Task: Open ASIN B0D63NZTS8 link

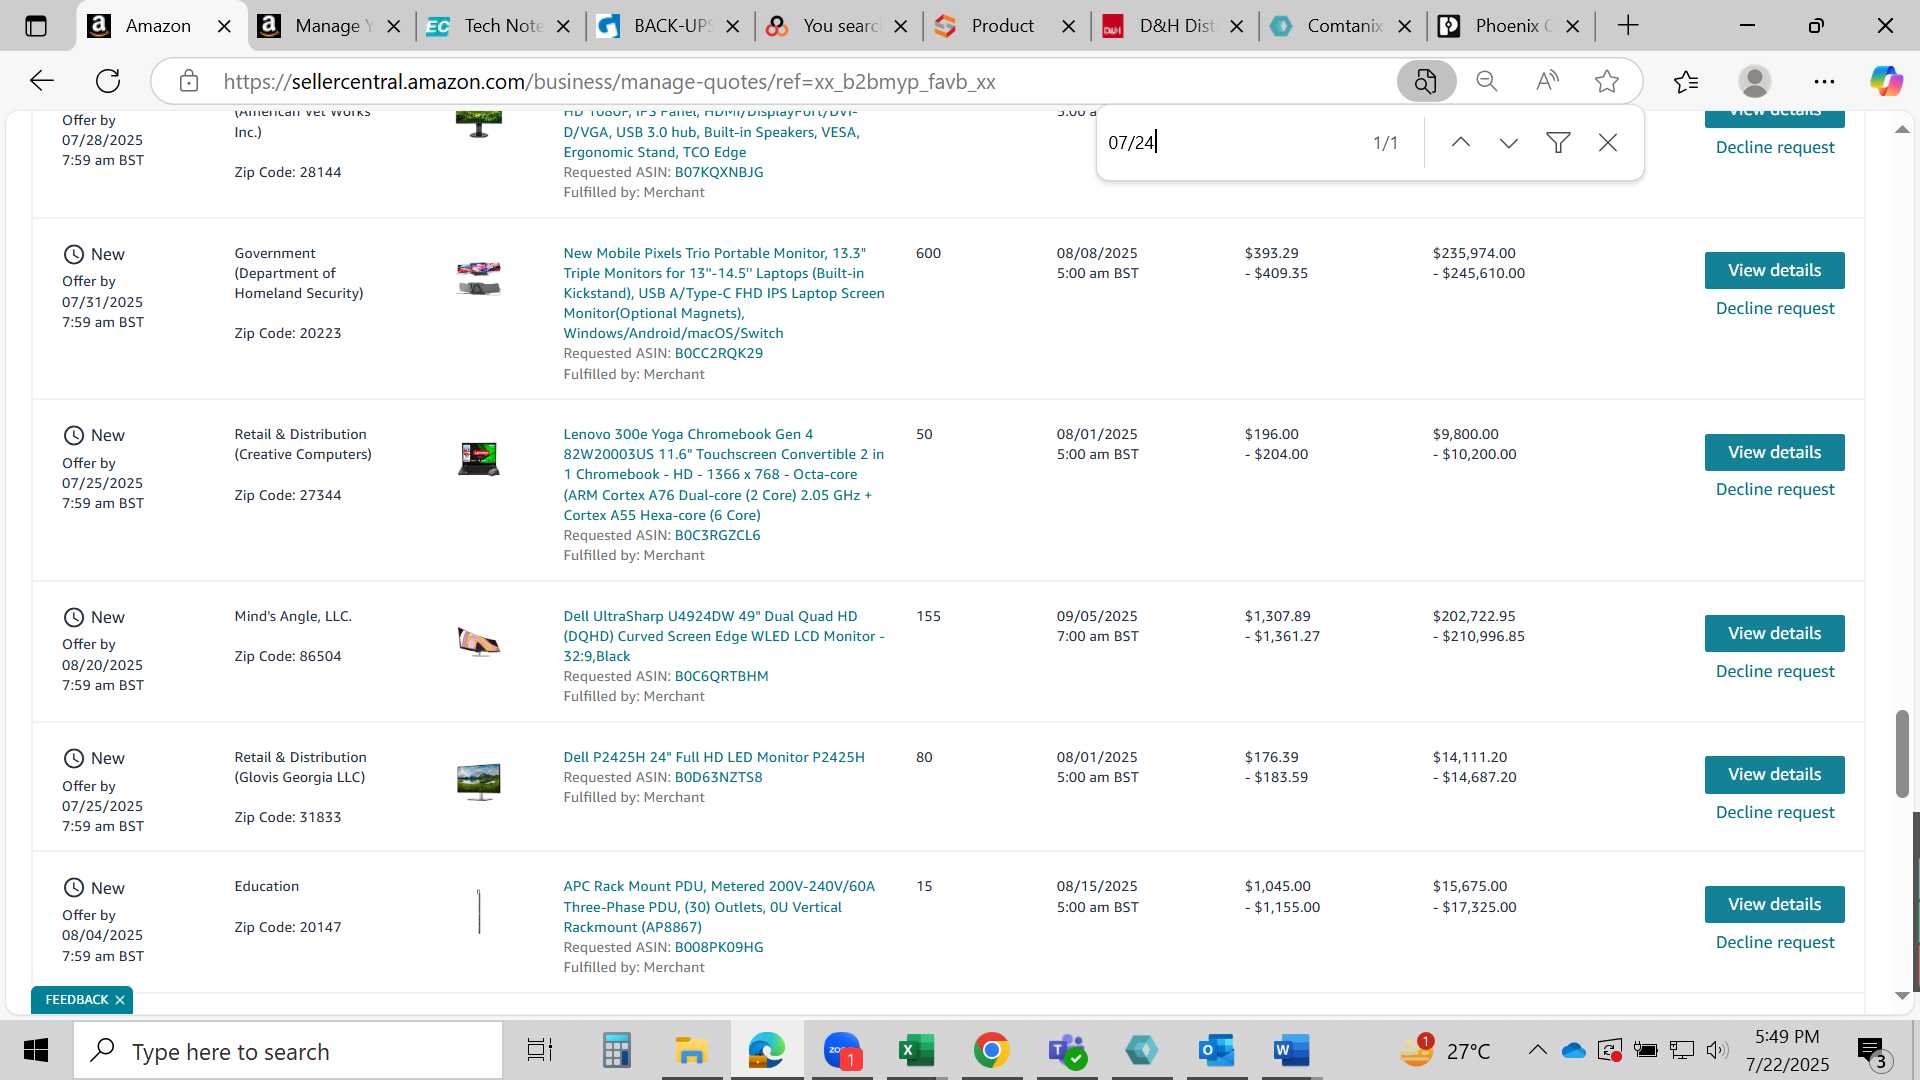Action: [718, 777]
